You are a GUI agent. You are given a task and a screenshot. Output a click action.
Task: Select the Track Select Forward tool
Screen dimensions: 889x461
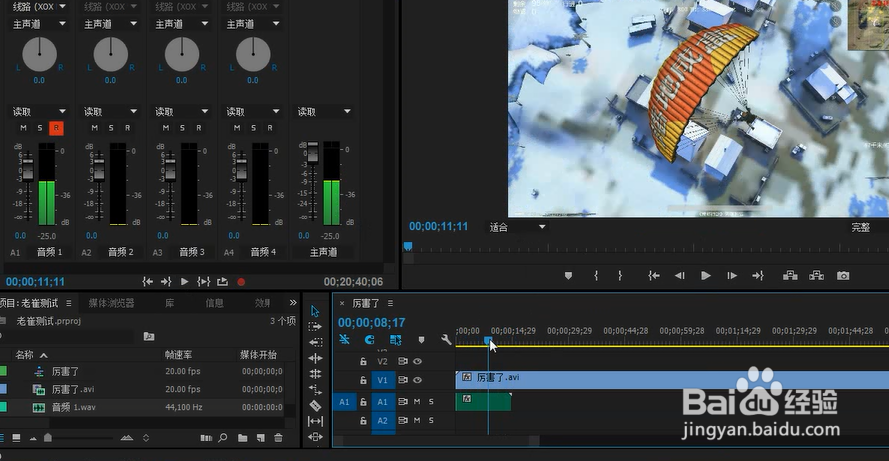(315, 327)
